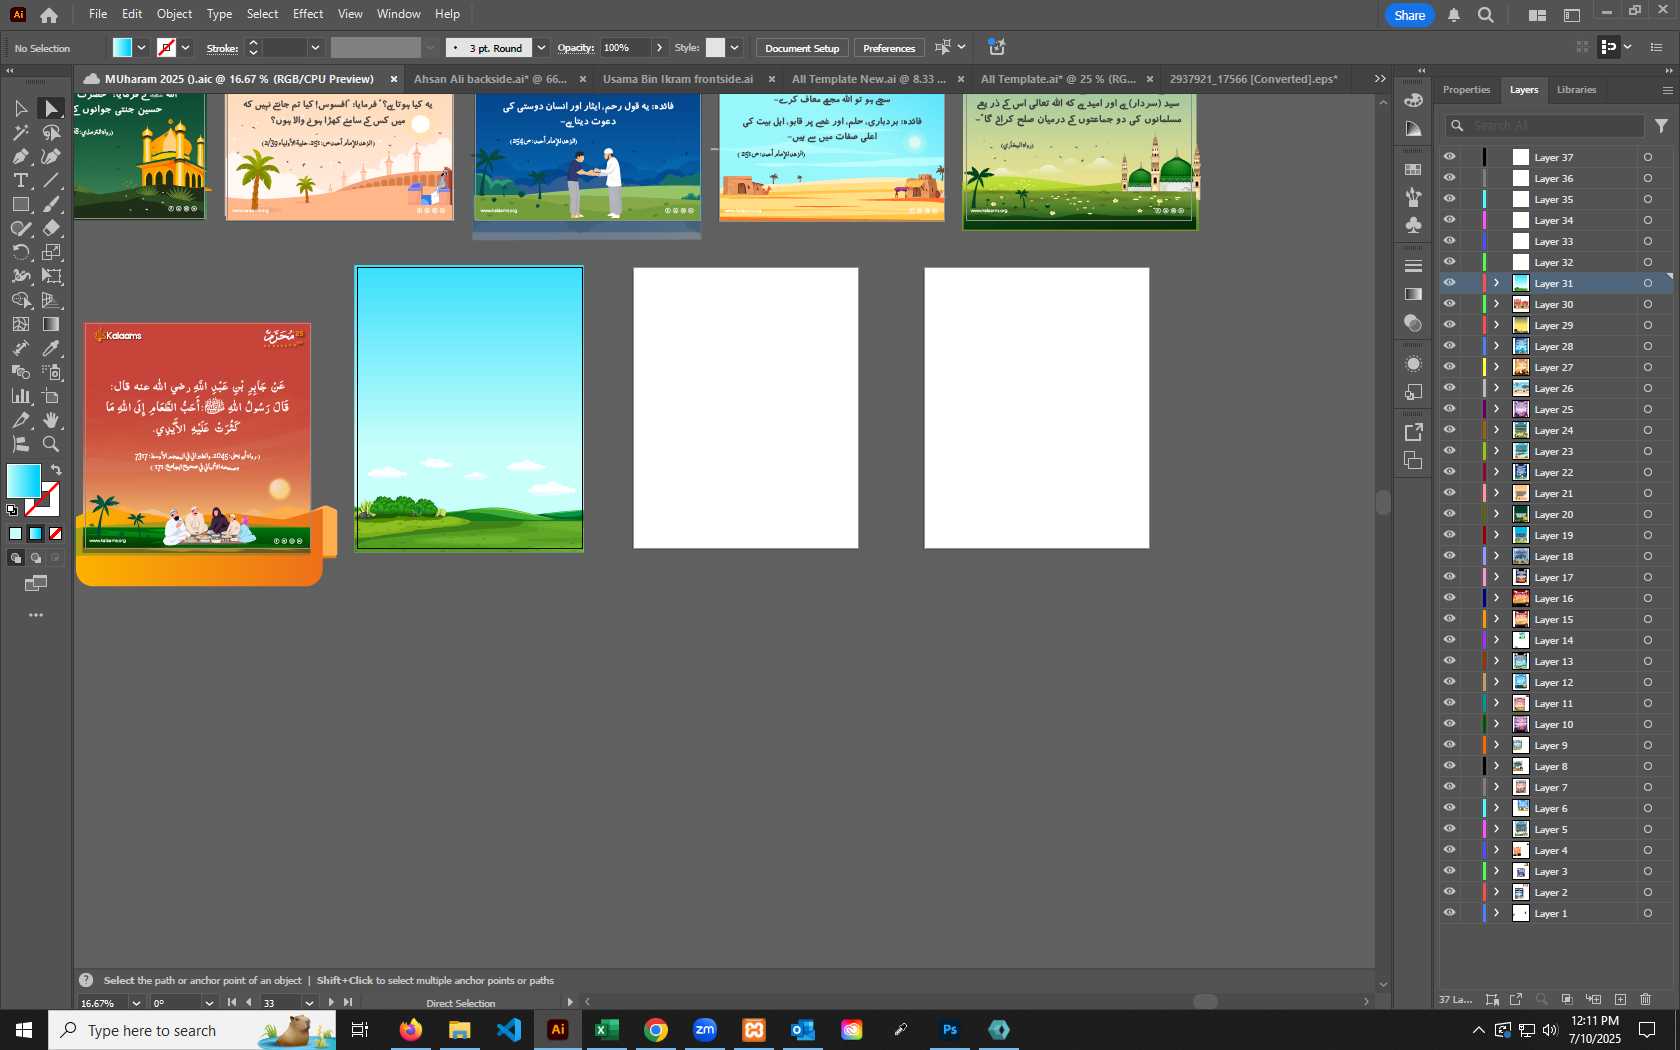The height and width of the screenshot is (1050, 1680).
Task: Expand Layer 31 contents
Action: 1497,283
